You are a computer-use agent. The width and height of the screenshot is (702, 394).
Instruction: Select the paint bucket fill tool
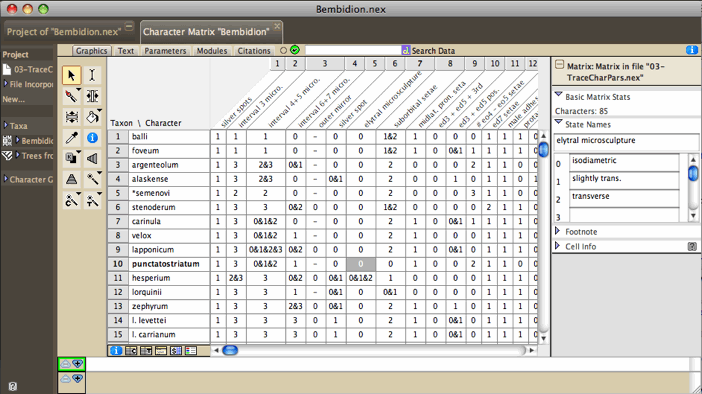92,117
